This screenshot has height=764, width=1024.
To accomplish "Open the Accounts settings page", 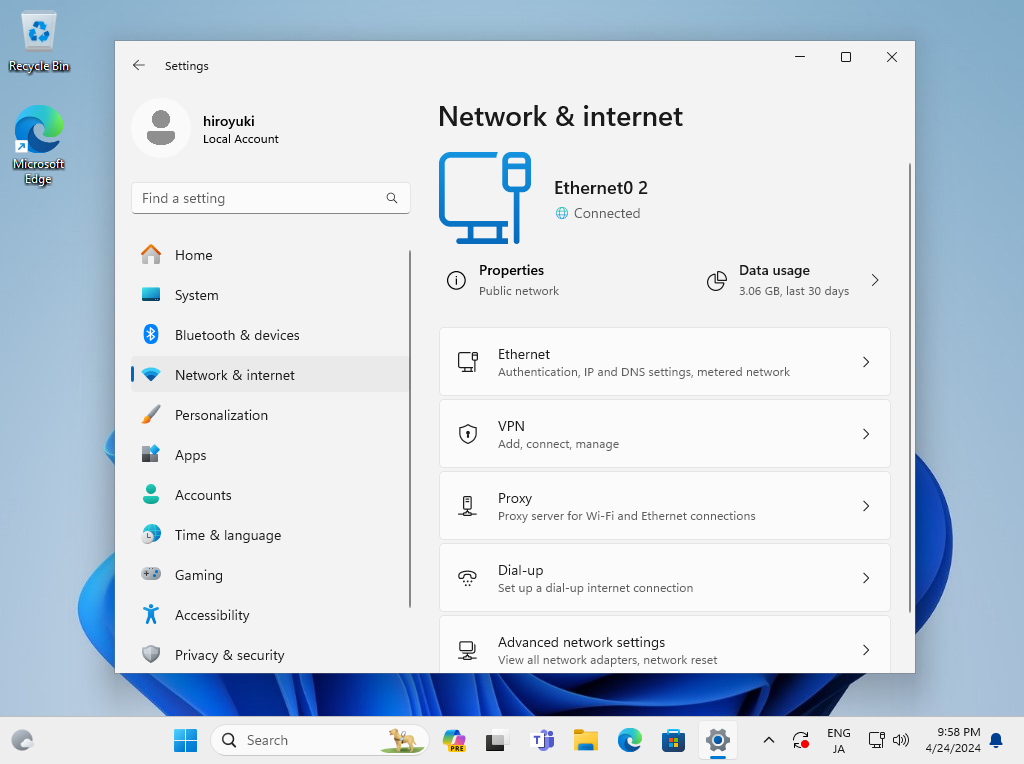I will tap(203, 495).
